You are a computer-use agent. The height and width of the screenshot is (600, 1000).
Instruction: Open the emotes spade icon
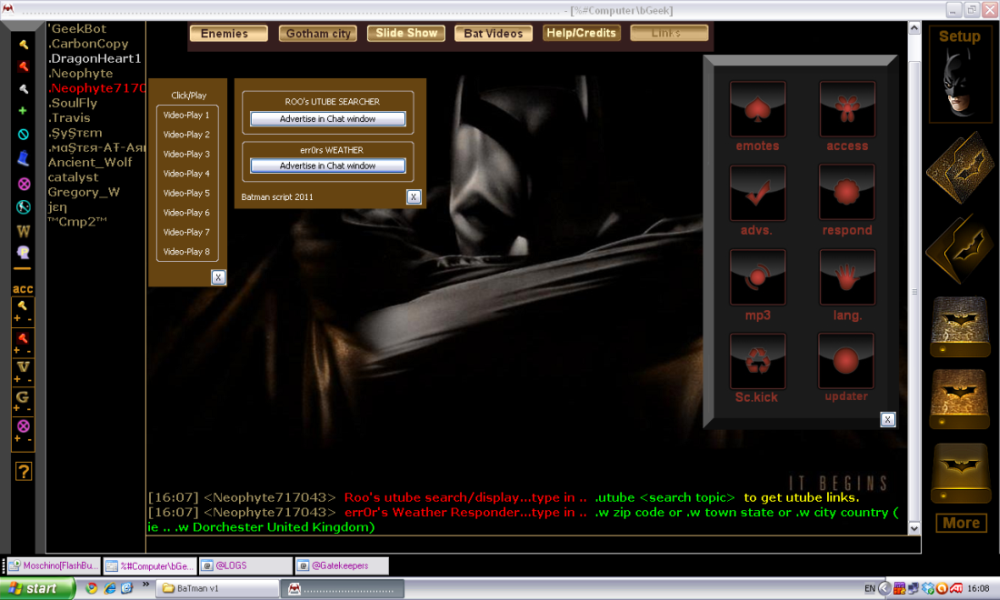click(758, 109)
